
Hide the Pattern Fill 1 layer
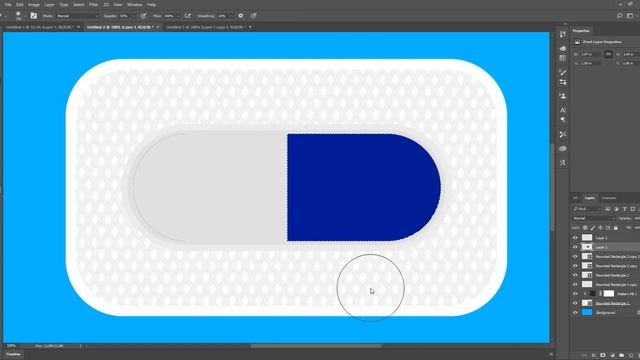[575, 293]
